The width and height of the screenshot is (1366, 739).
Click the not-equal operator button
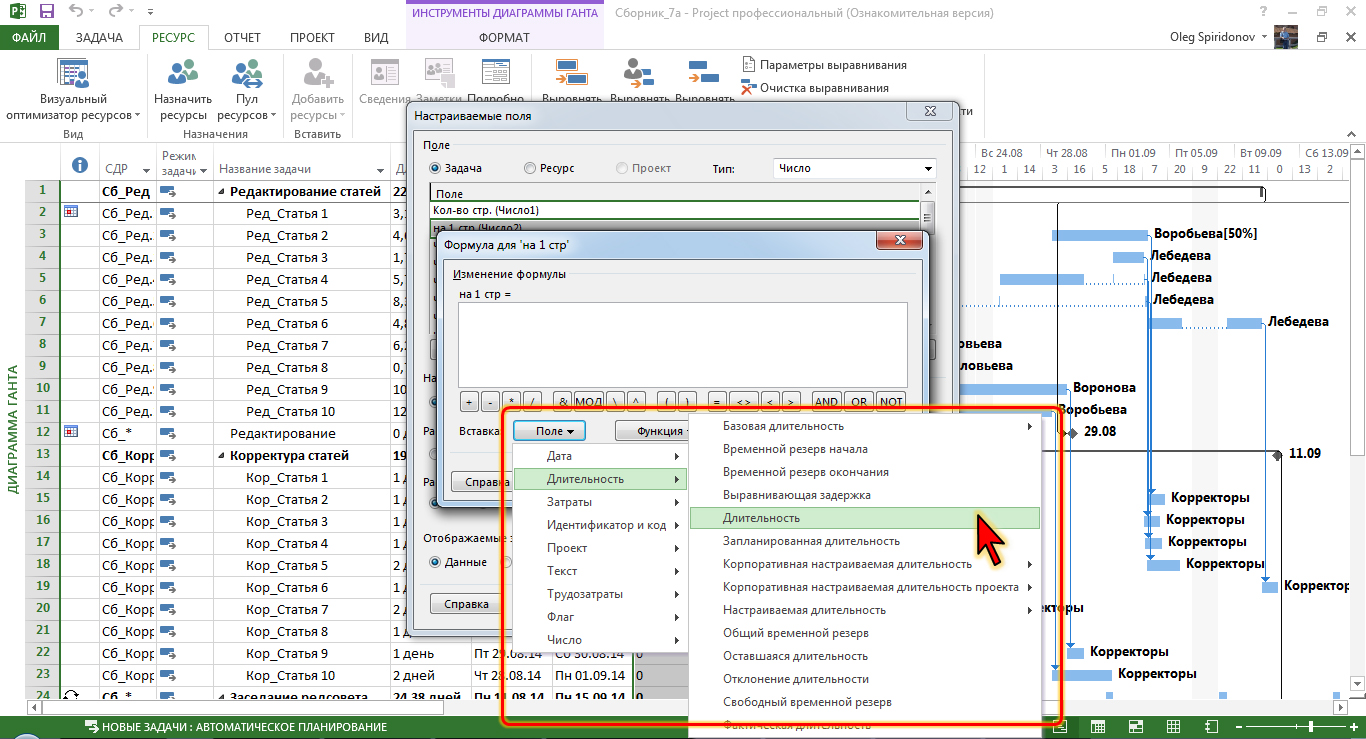743,402
